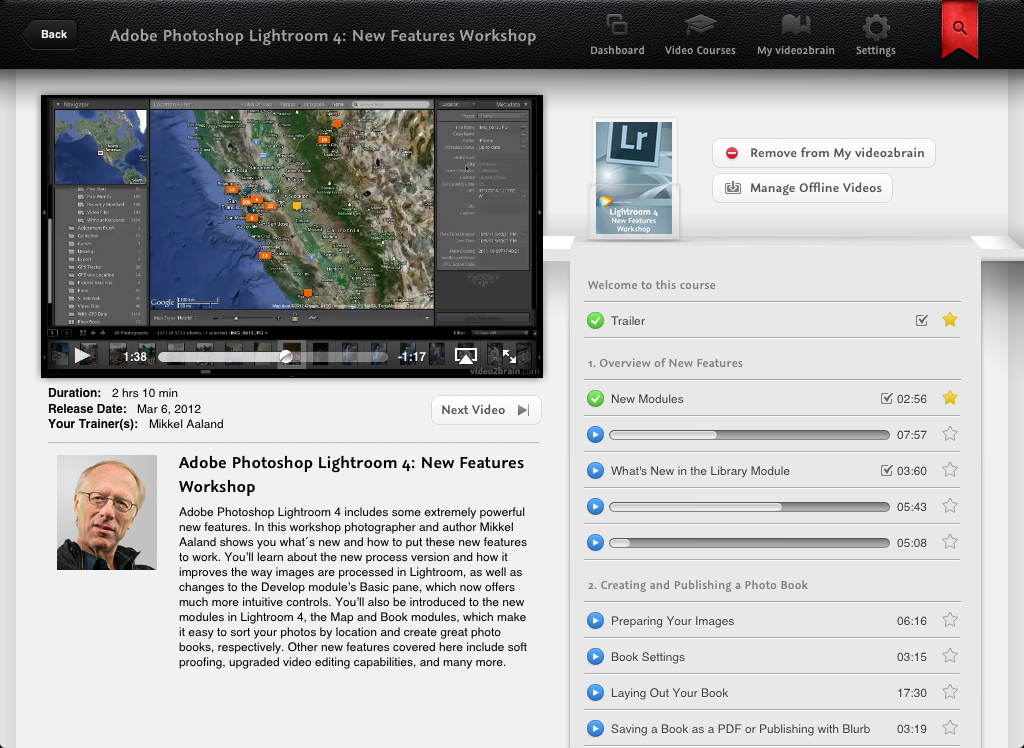Star What's New in the Library Module
This screenshot has height=748, width=1024.
(950, 470)
